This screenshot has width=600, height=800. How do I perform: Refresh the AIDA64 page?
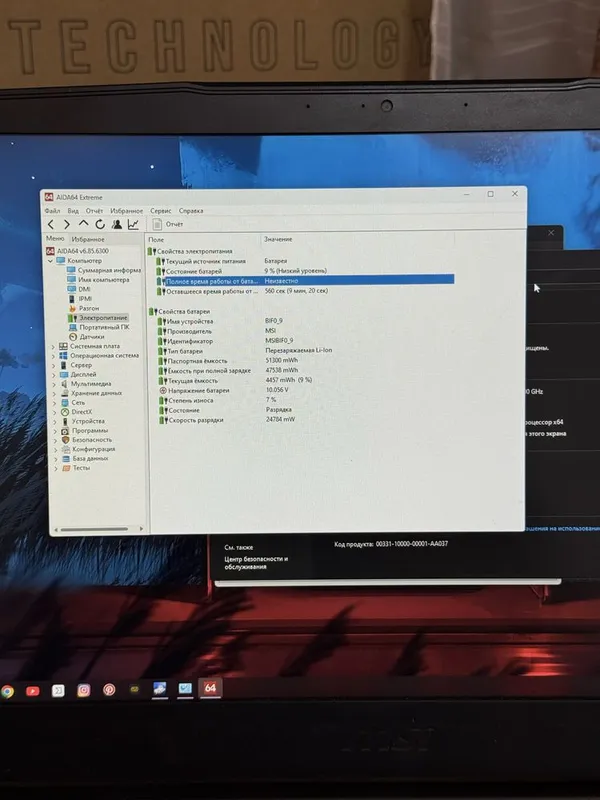pyautogui.click(x=100, y=224)
